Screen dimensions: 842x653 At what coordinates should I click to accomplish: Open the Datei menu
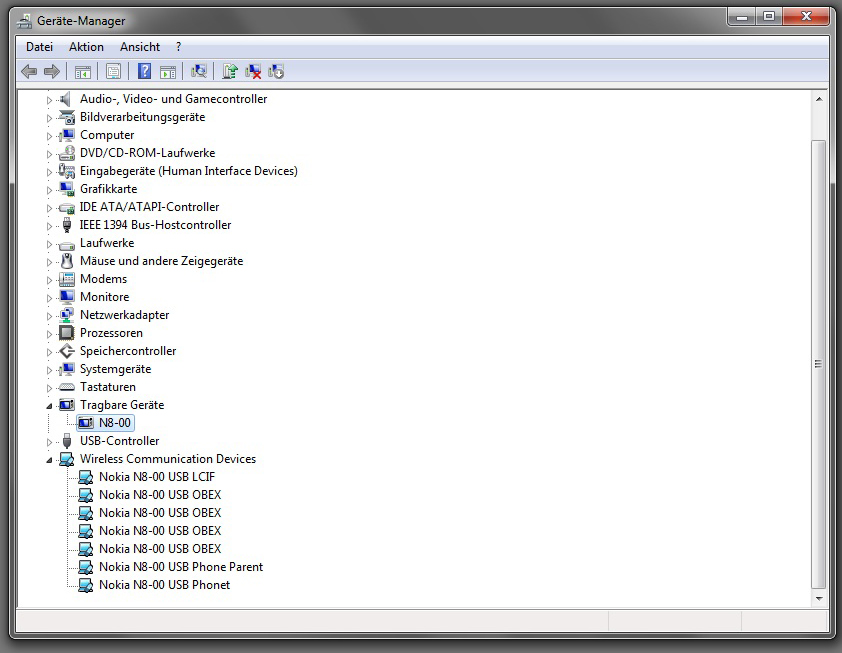point(39,47)
